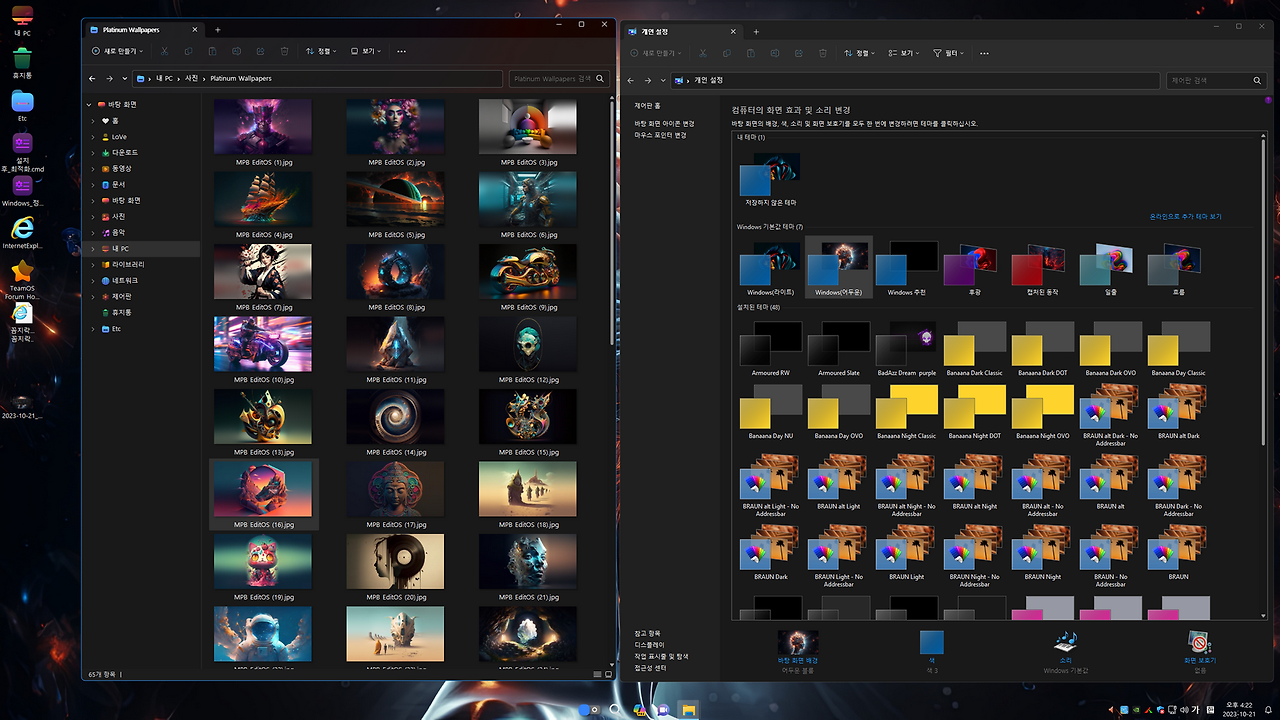
Task: Open the 휴지통 desktop icon
Action: [20, 60]
